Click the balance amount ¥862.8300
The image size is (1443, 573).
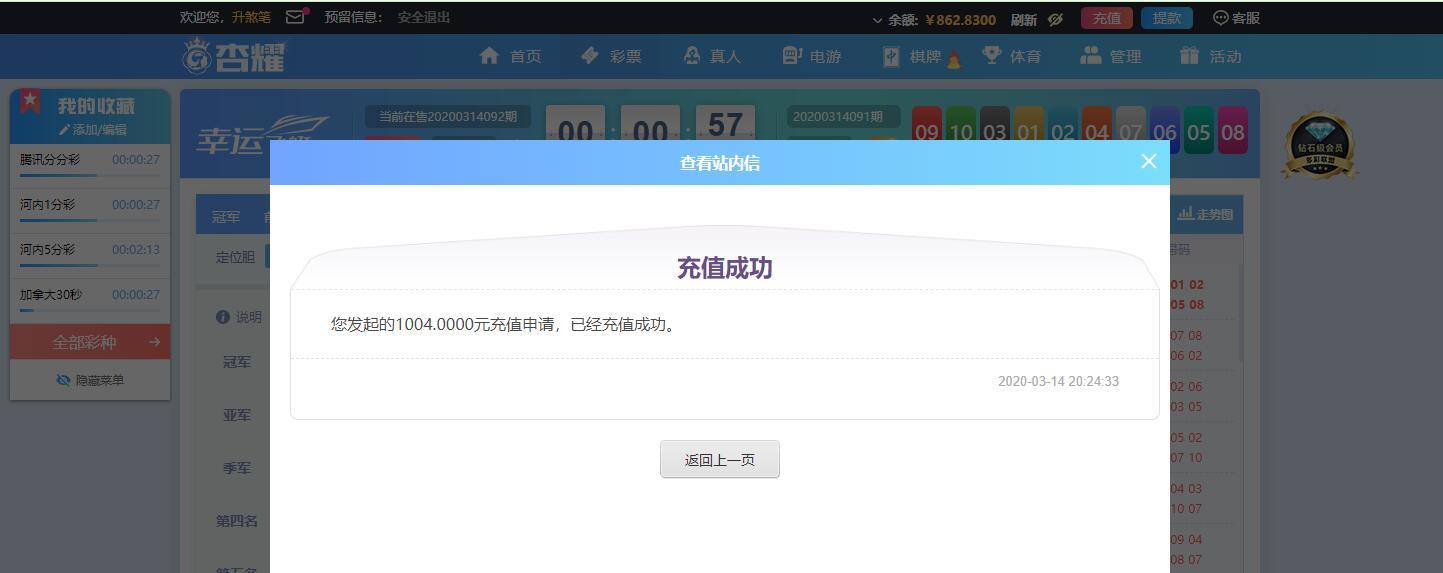[x=960, y=20]
